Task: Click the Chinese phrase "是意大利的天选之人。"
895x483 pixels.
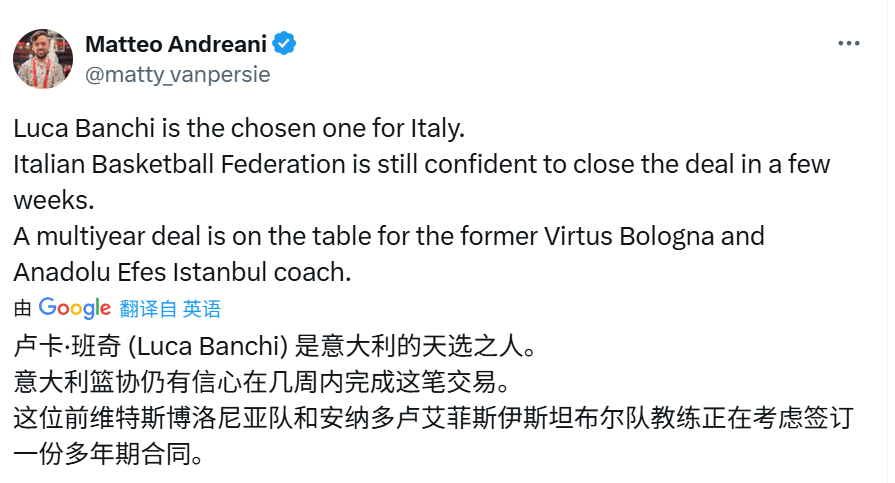Action: pos(420,347)
